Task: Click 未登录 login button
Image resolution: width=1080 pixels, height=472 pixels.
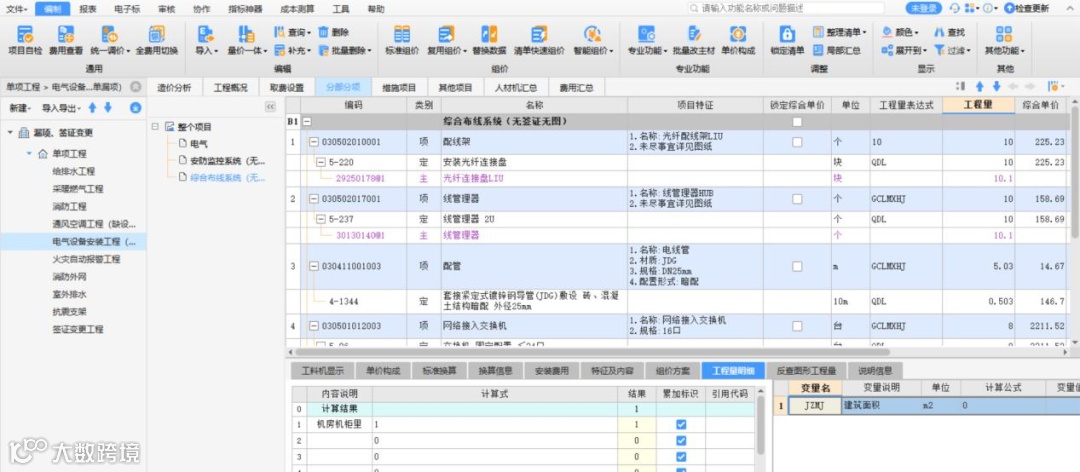Action: 923,8
